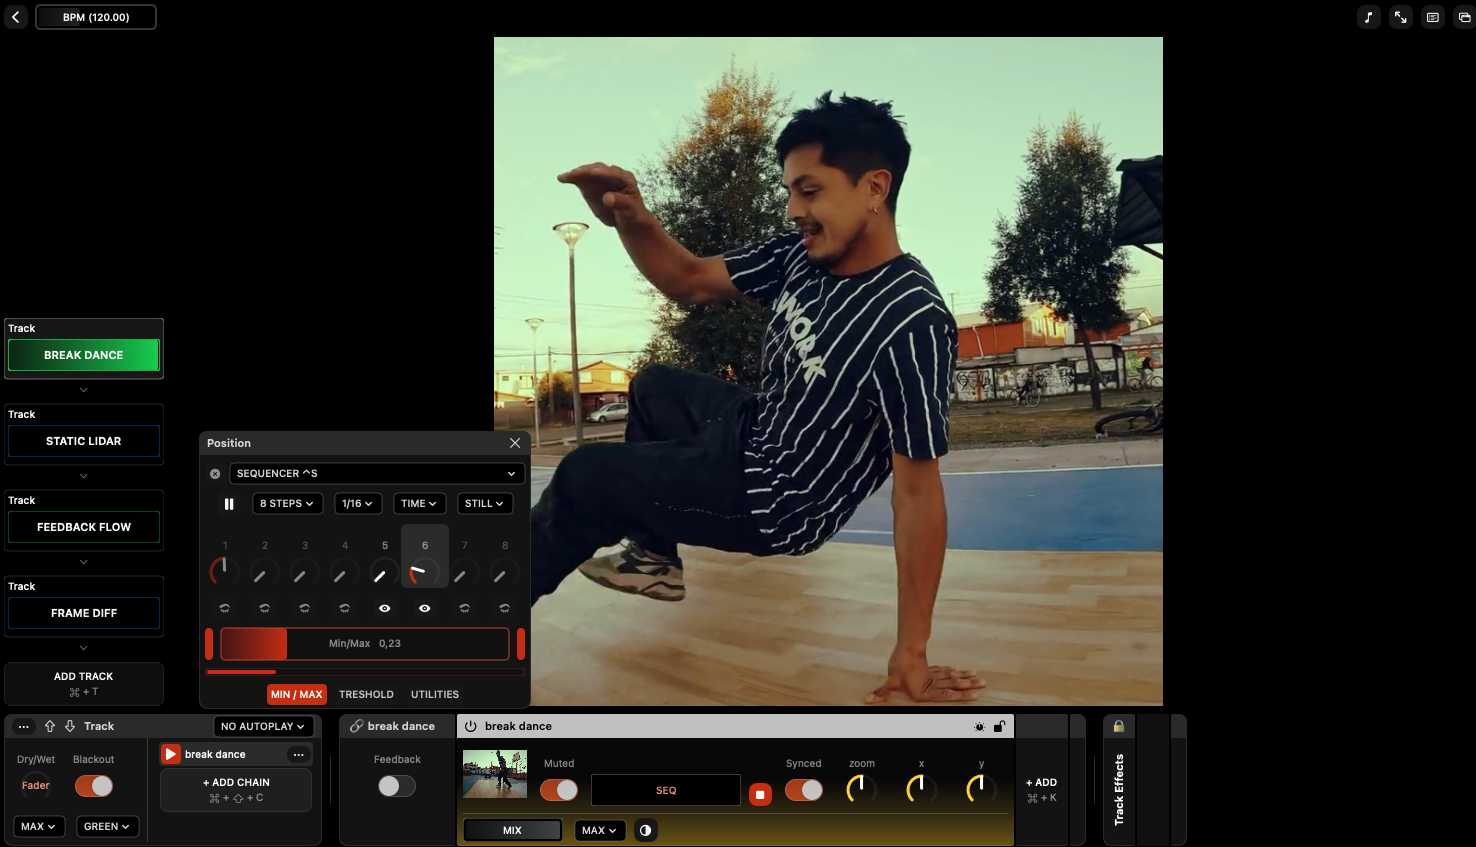Go back with the top-left arrow
Image resolution: width=1476 pixels, height=847 pixels.
click(x=16, y=17)
